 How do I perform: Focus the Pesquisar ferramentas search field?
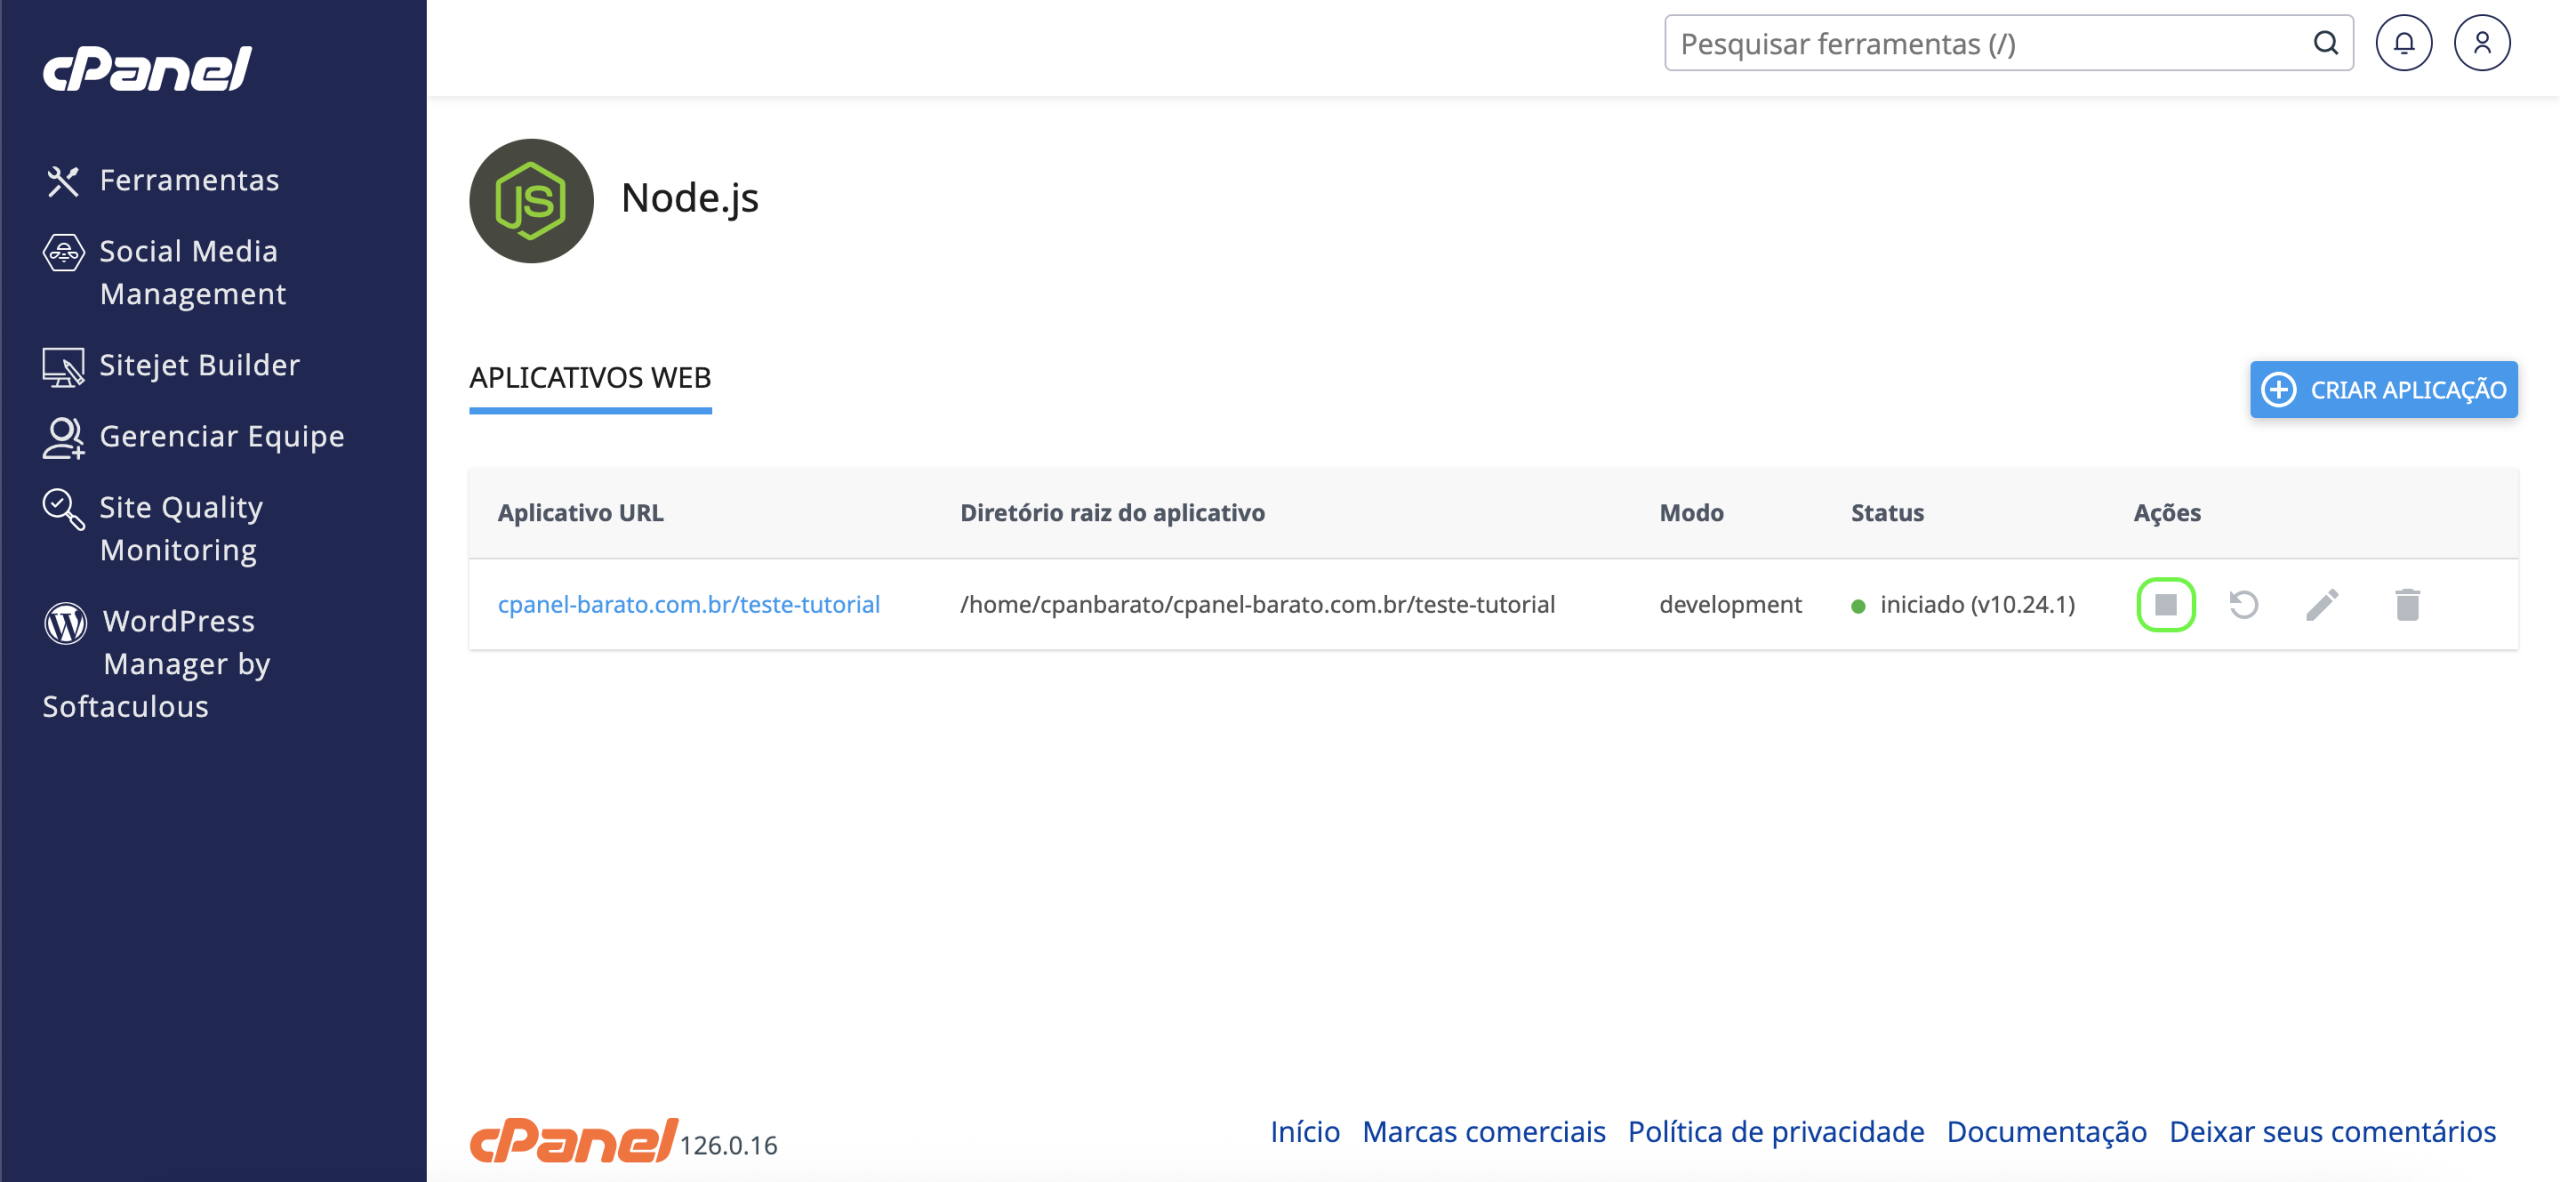click(2008, 43)
